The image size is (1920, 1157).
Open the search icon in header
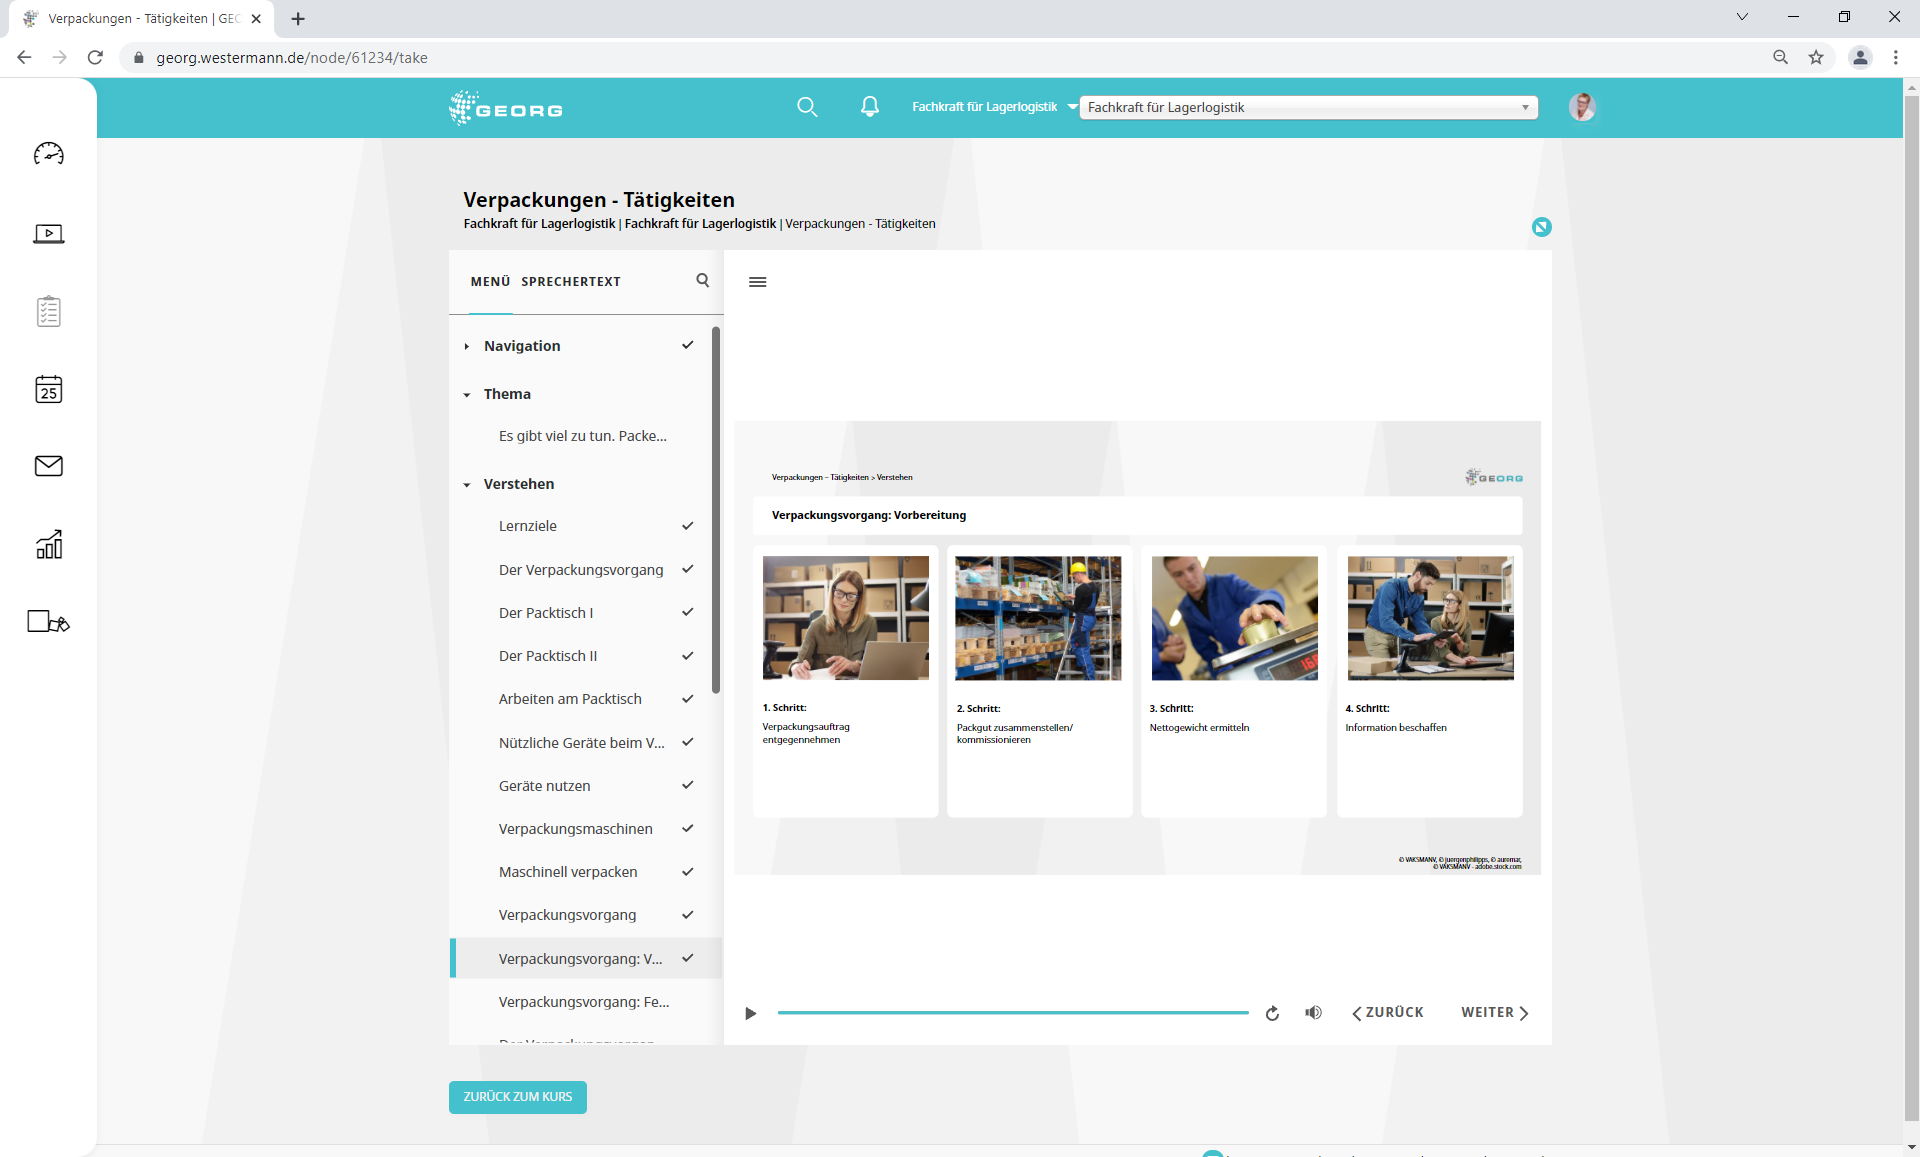pyautogui.click(x=807, y=107)
